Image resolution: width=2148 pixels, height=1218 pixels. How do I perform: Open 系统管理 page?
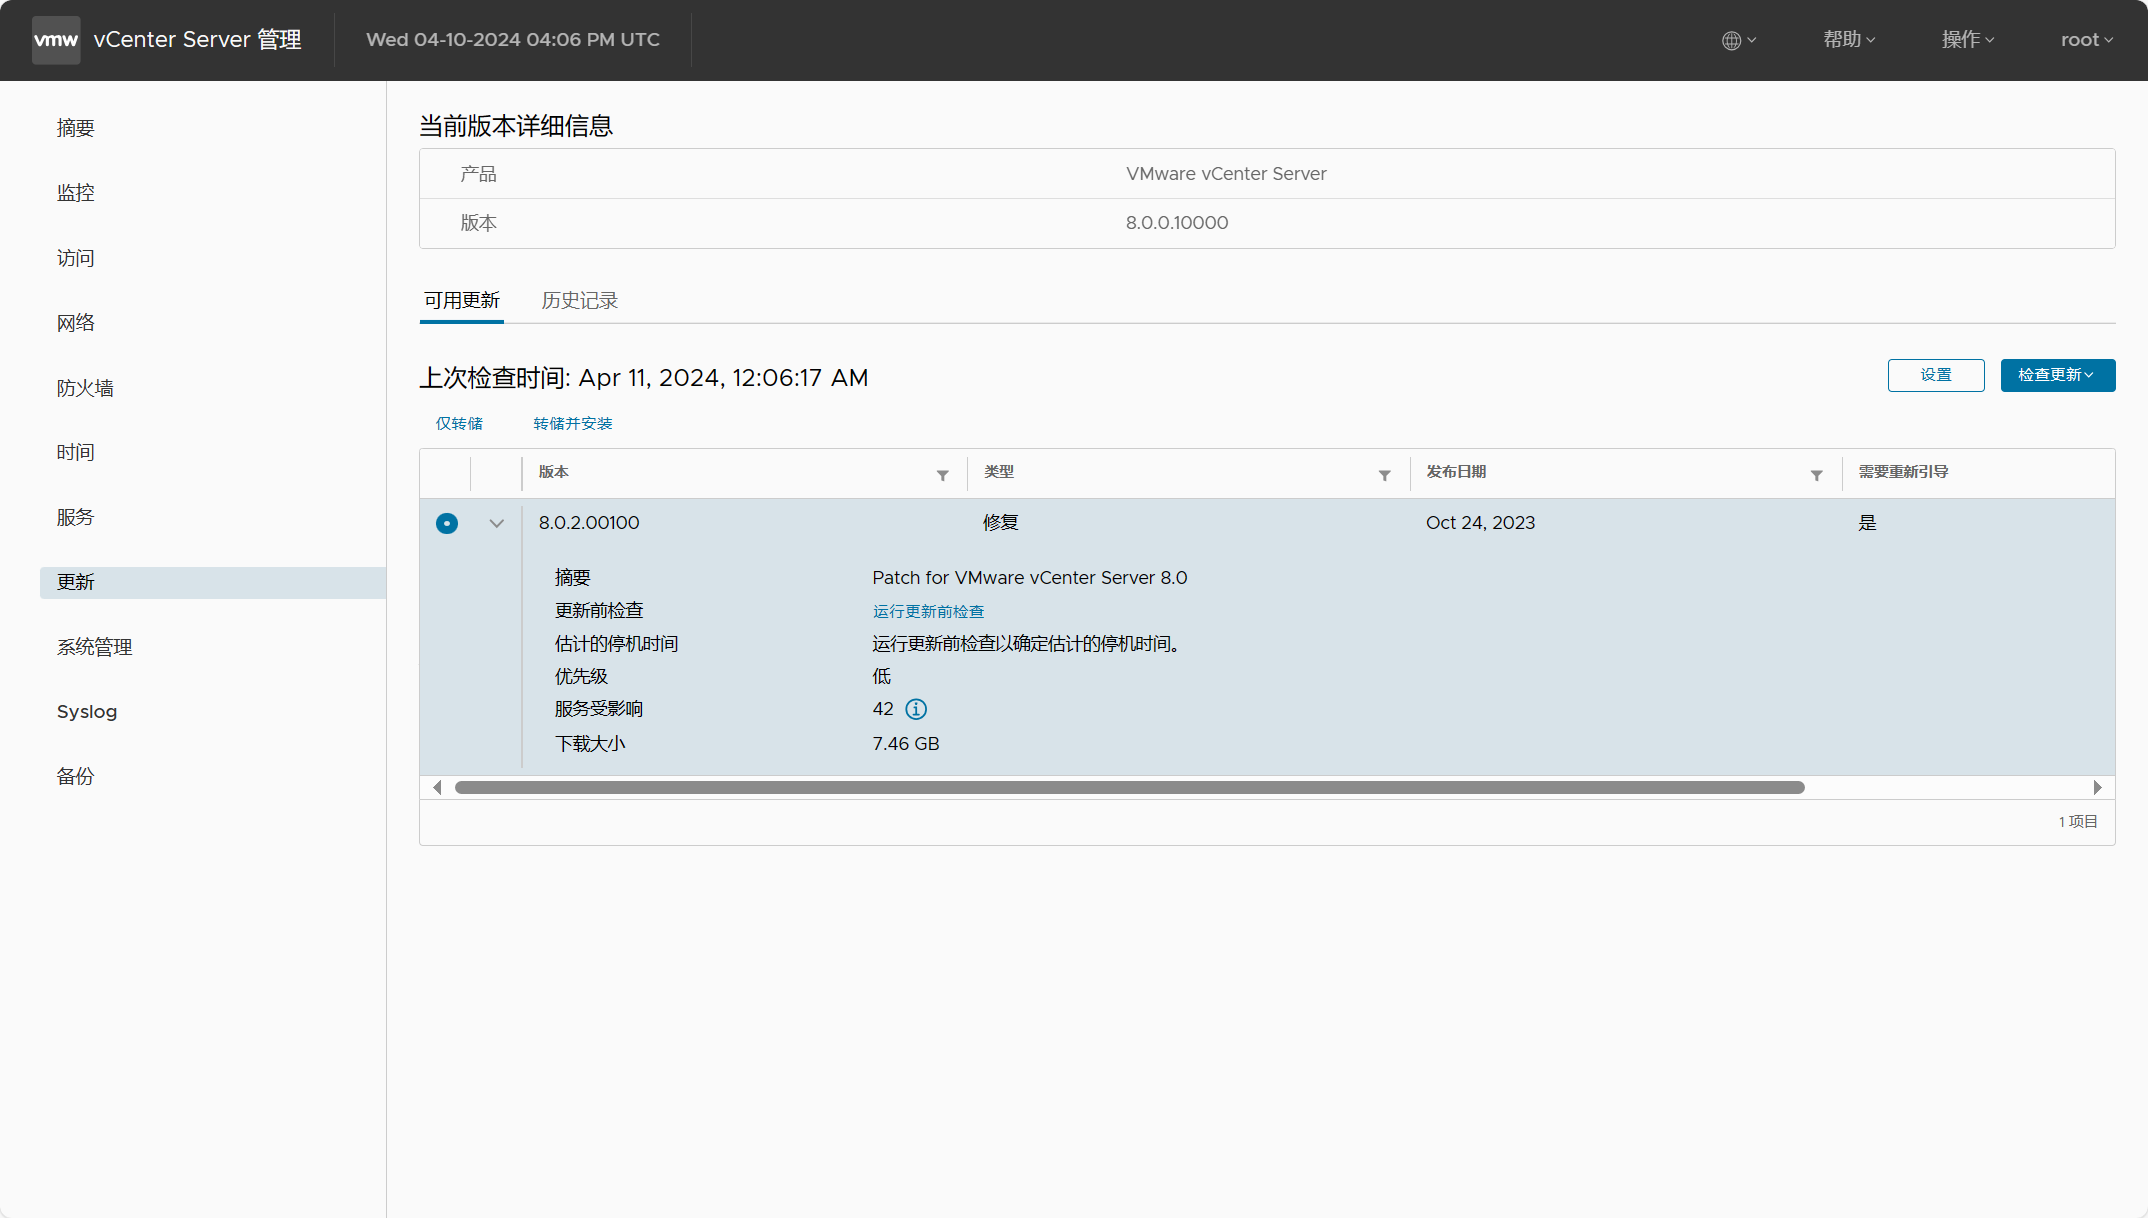[94, 647]
